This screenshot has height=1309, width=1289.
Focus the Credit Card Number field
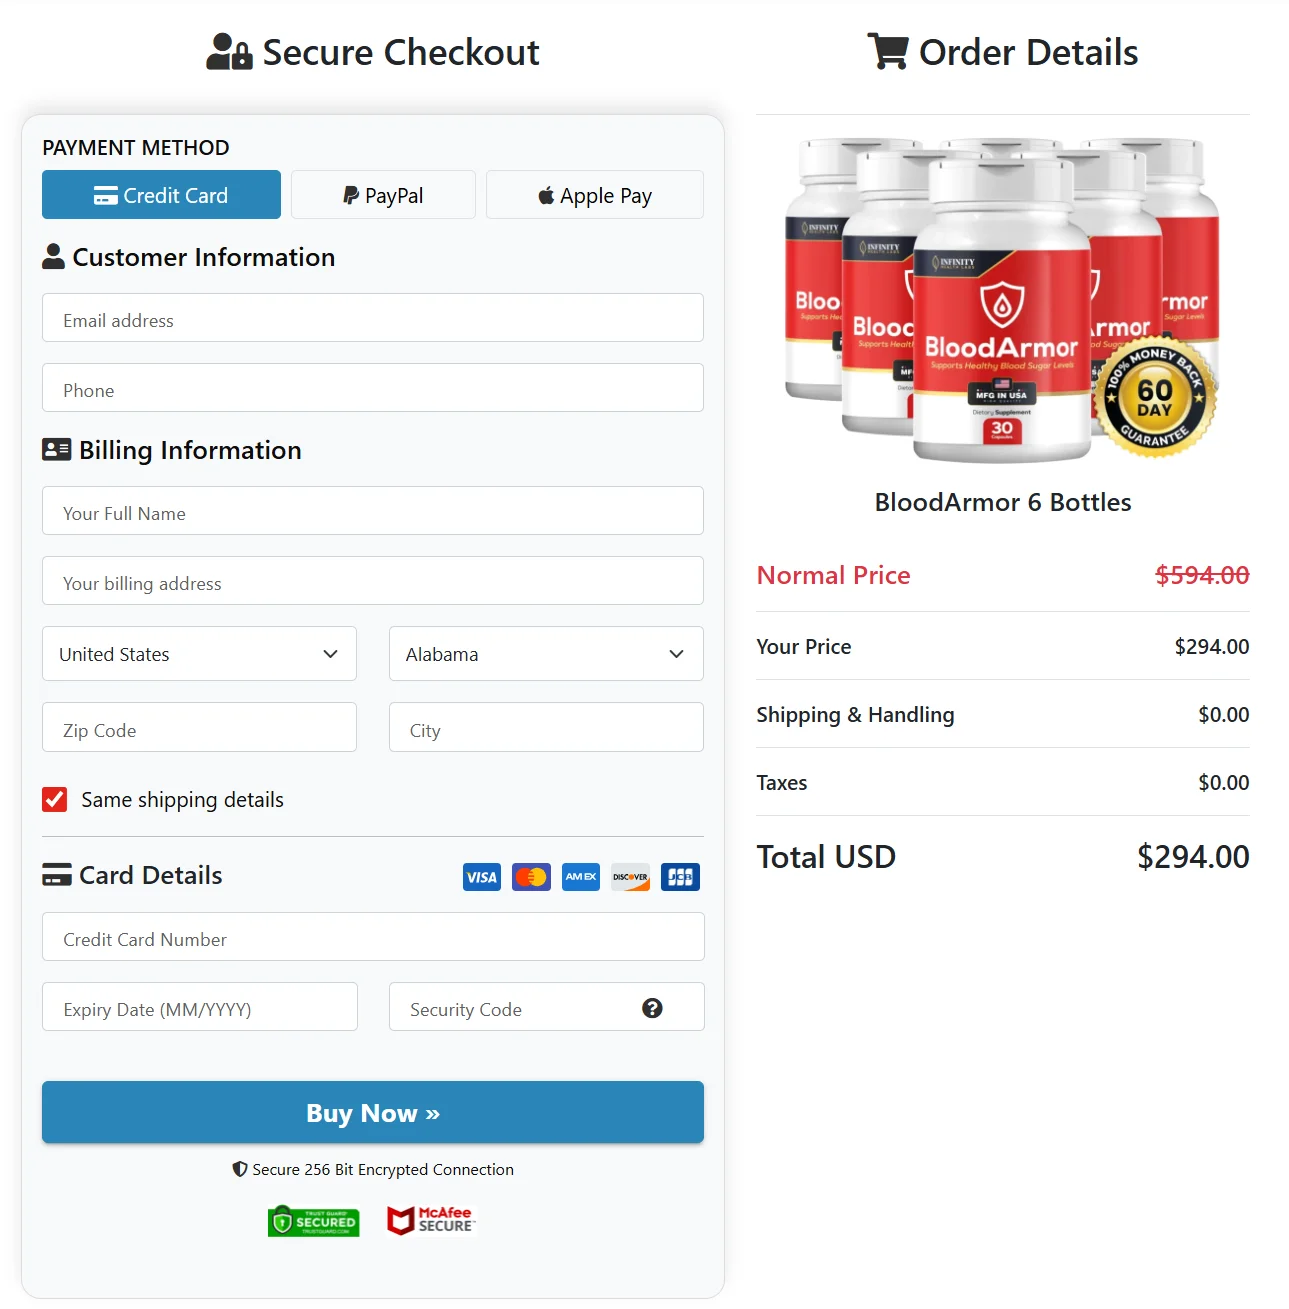pos(373,938)
